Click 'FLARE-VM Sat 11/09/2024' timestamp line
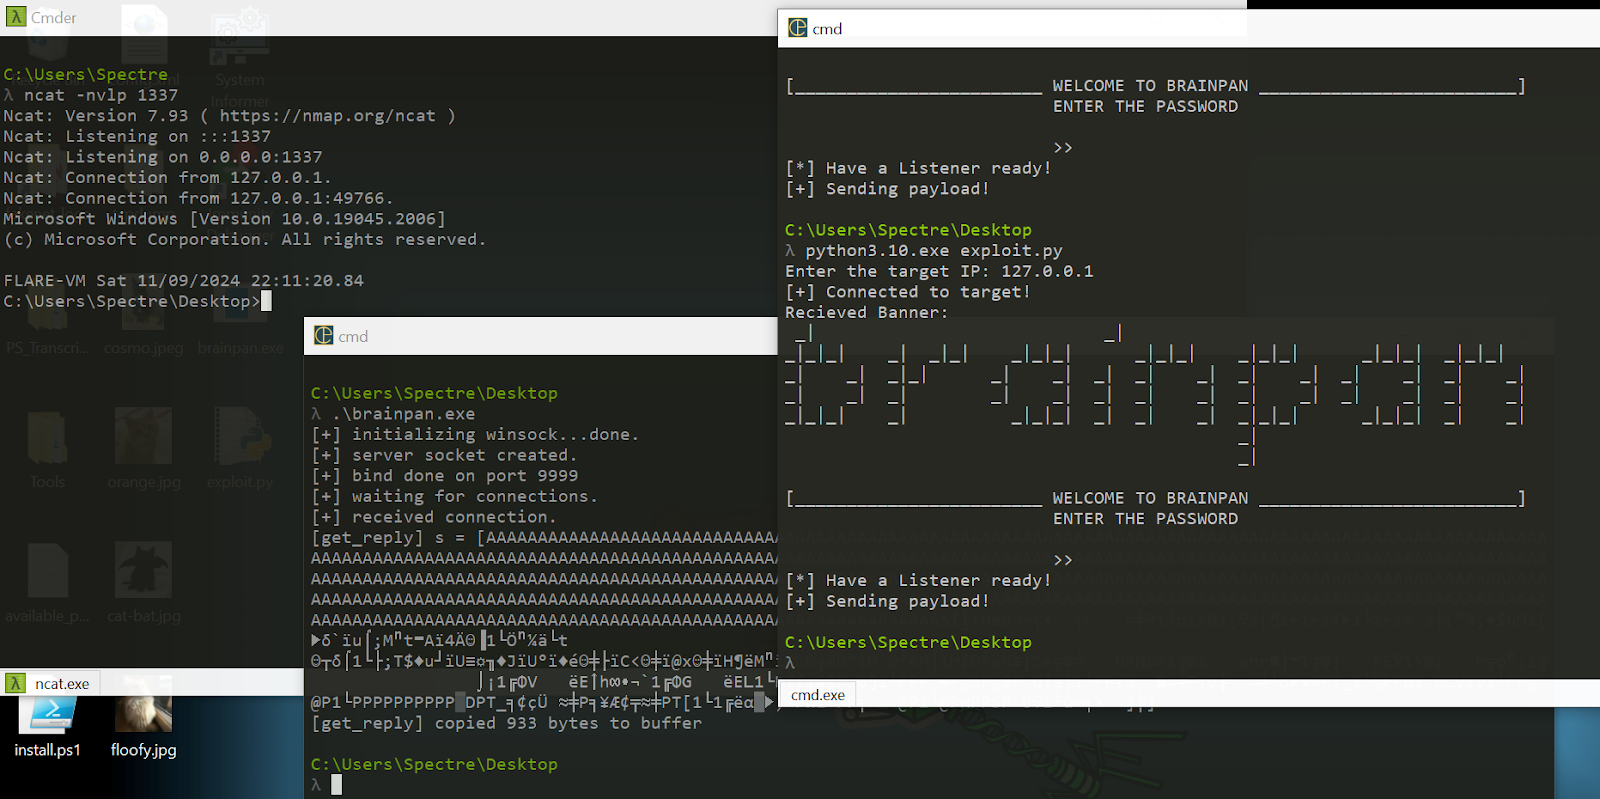 [x=183, y=281]
